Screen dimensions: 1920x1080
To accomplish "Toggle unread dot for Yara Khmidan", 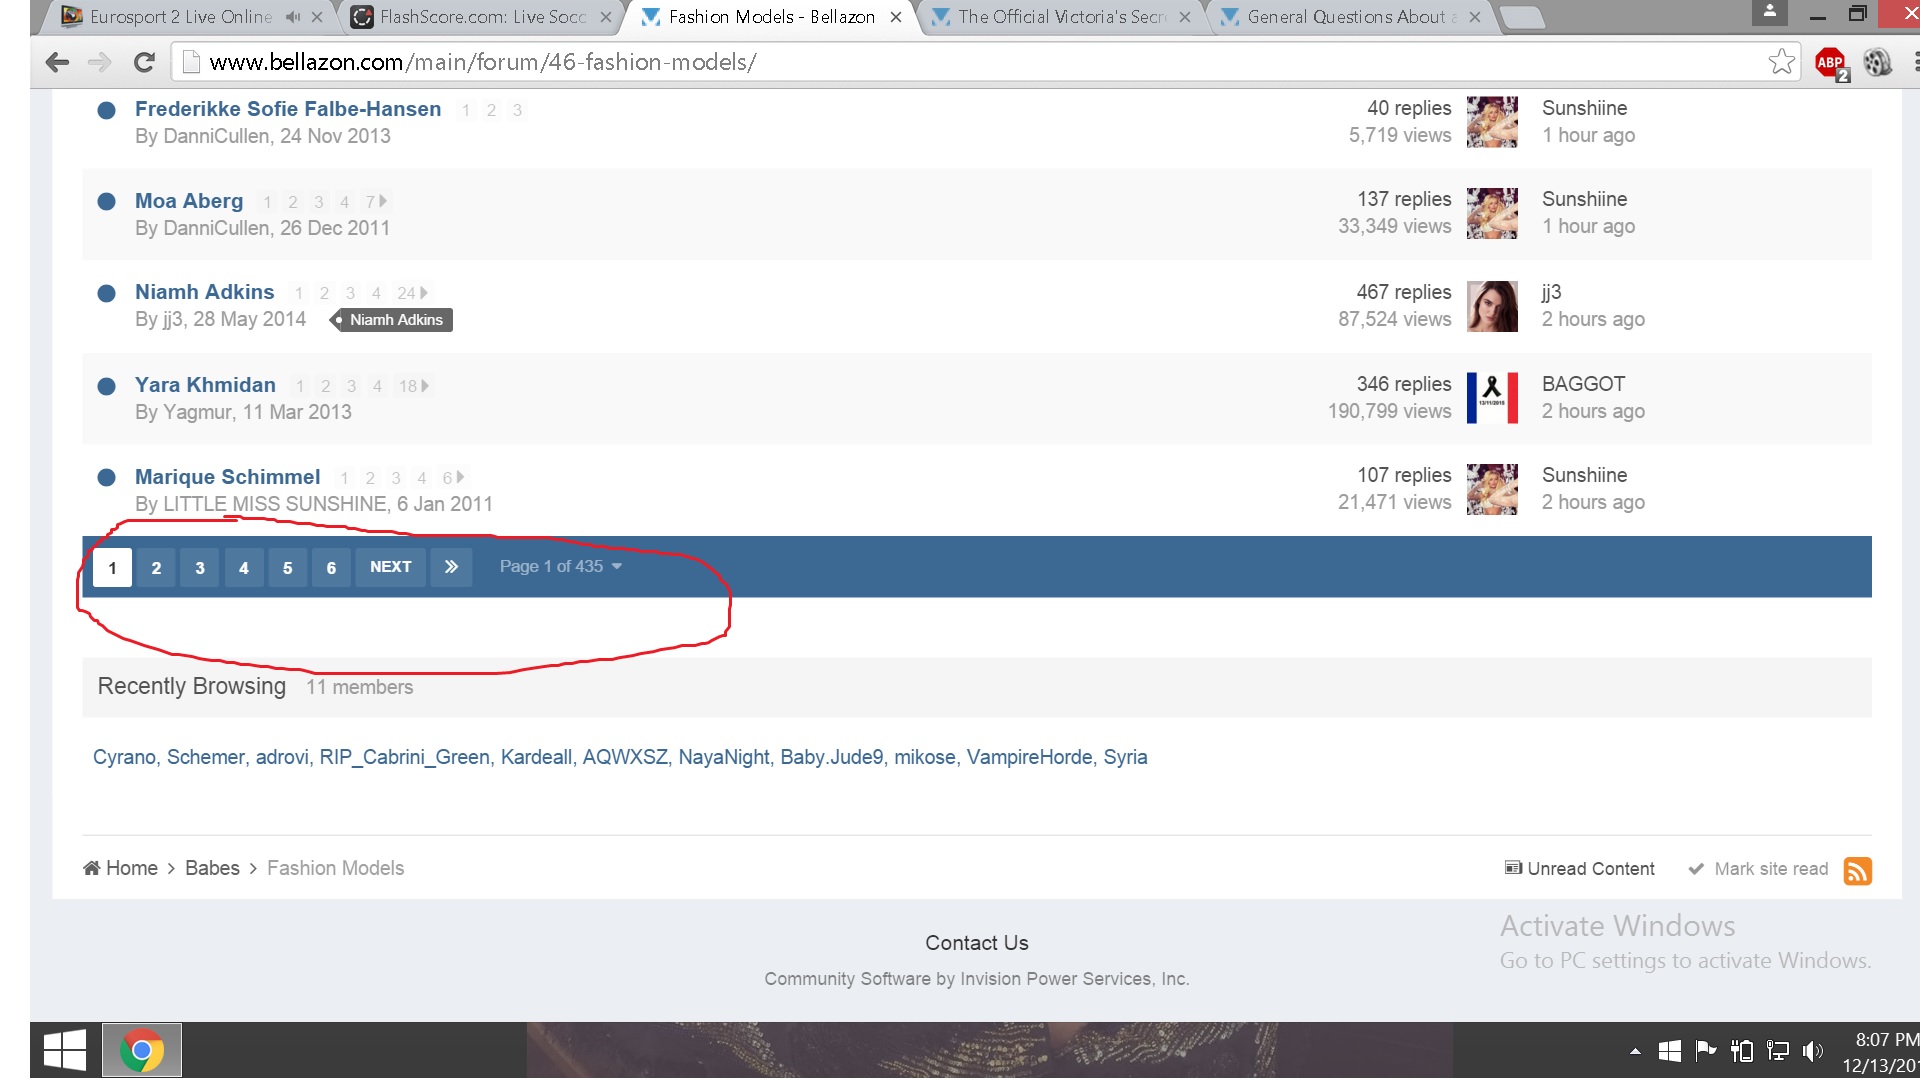I will (x=106, y=386).
